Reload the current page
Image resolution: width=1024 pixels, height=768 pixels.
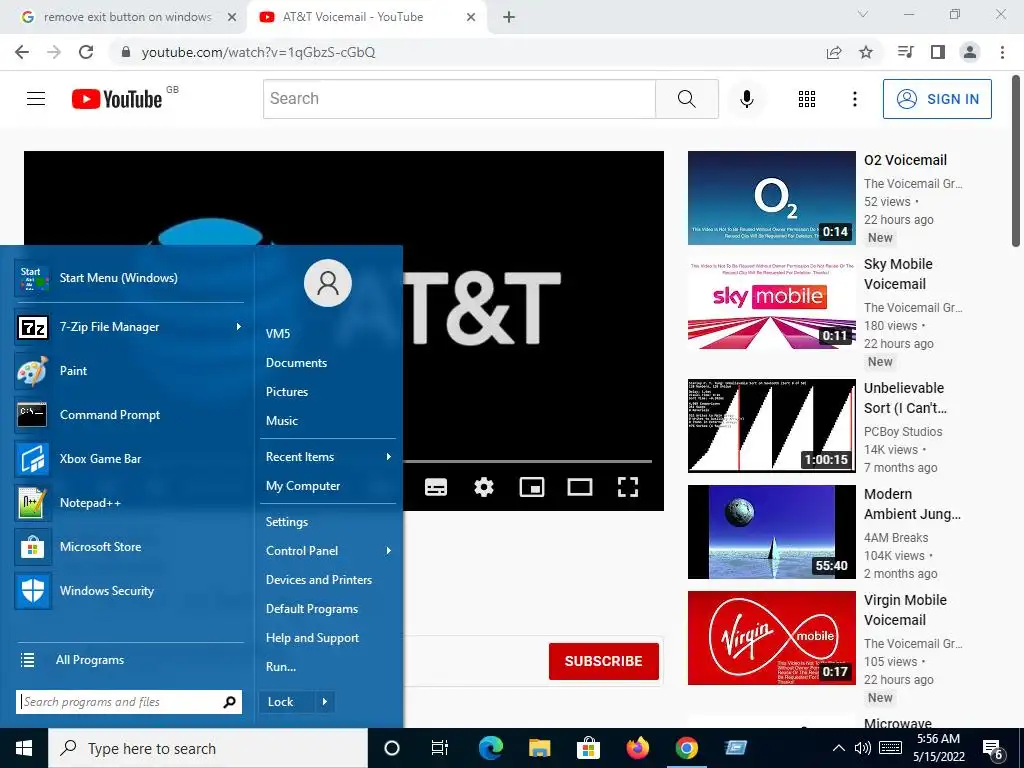[x=86, y=52]
